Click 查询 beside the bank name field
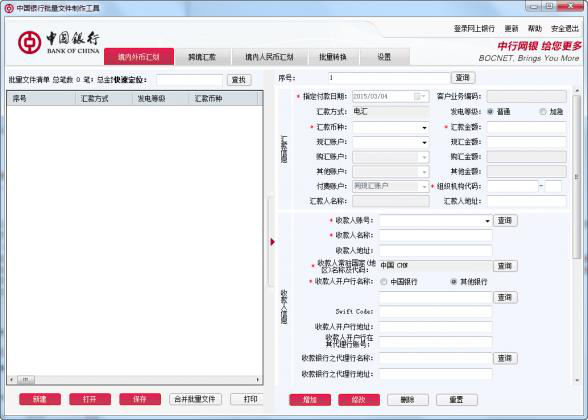Image resolution: width=588 pixels, height=420 pixels. 505,297
